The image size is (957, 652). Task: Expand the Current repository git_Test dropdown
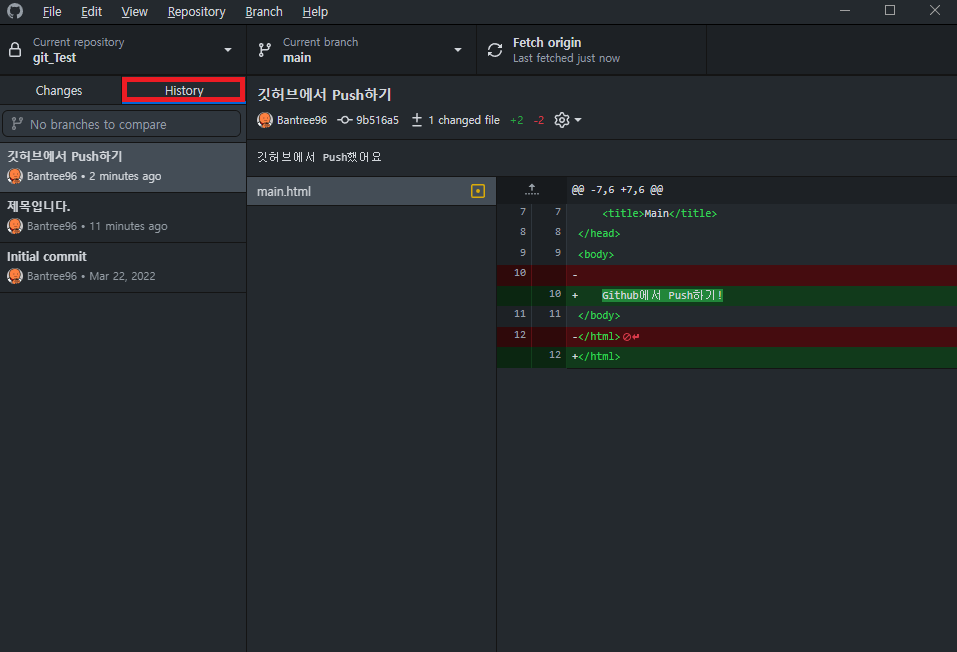point(123,50)
